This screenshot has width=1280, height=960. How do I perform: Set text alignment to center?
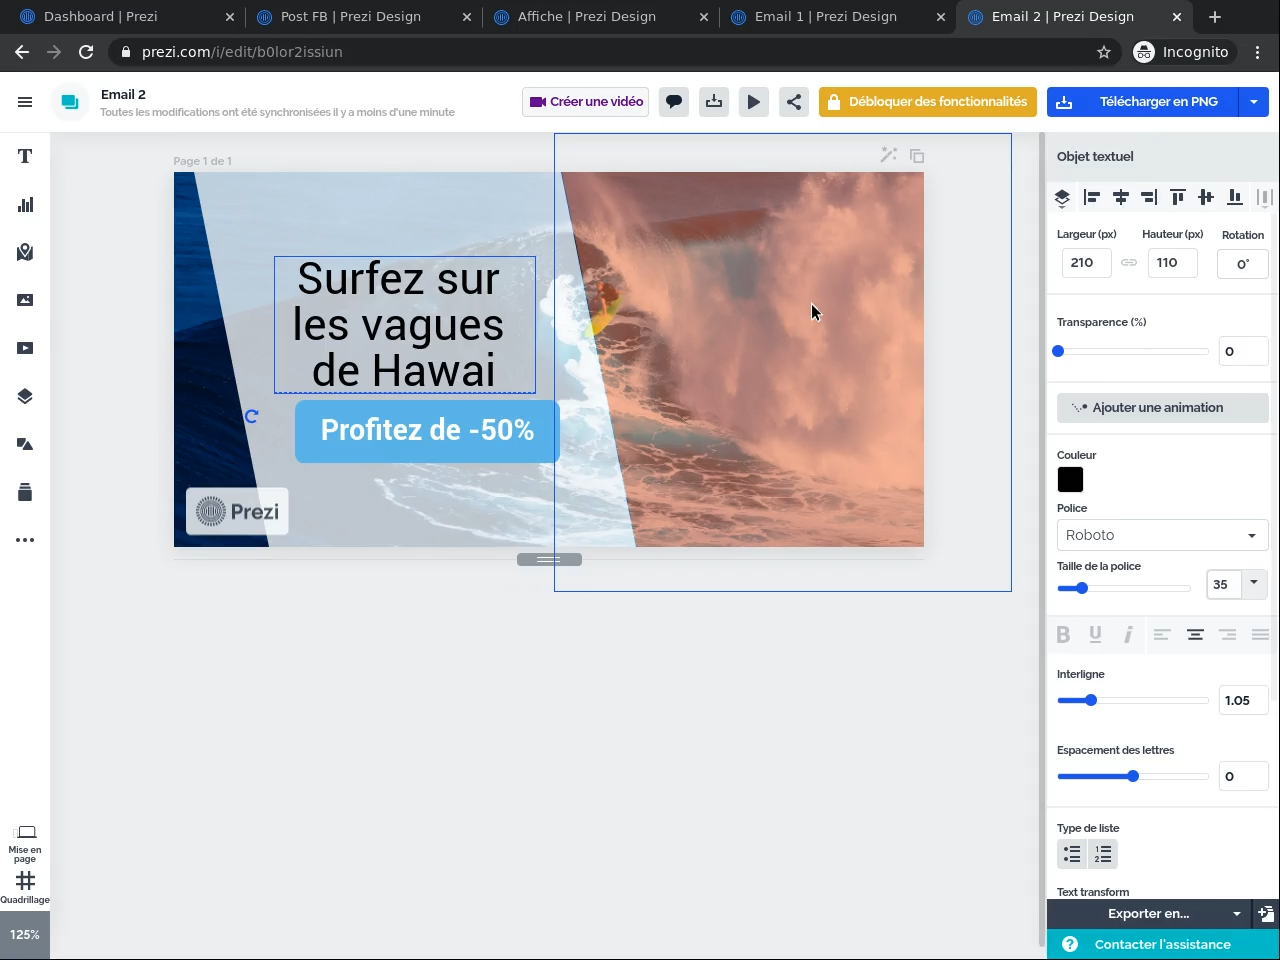1195,635
